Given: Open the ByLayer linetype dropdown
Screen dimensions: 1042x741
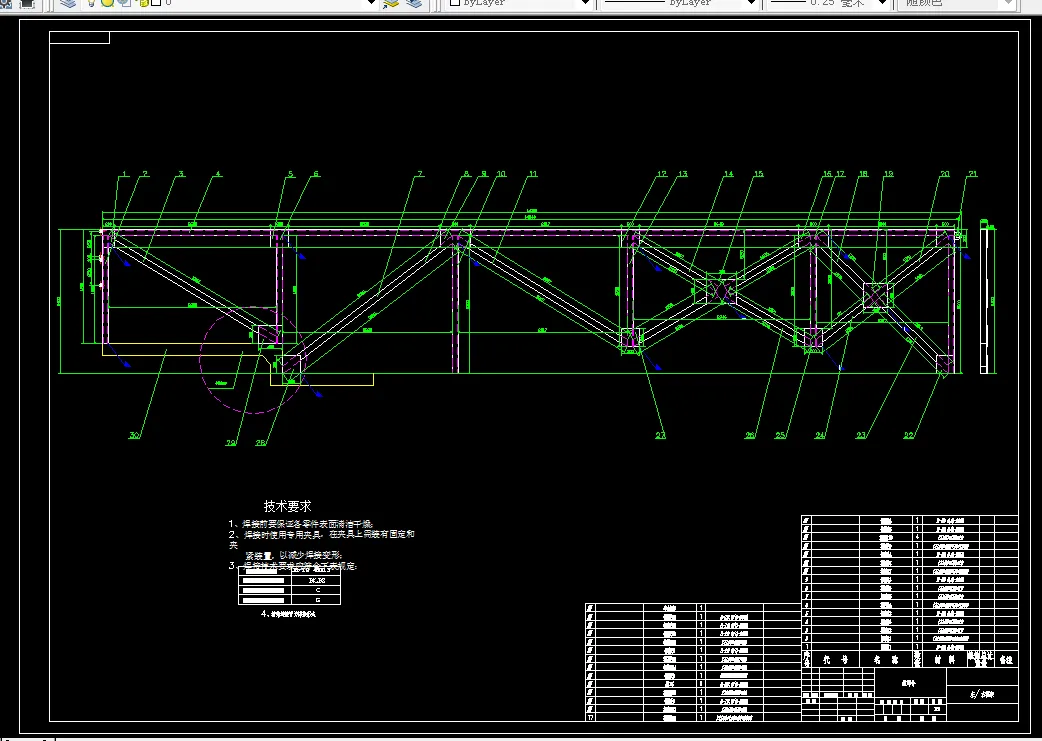Looking at the screenshot, I should point(752,3).
